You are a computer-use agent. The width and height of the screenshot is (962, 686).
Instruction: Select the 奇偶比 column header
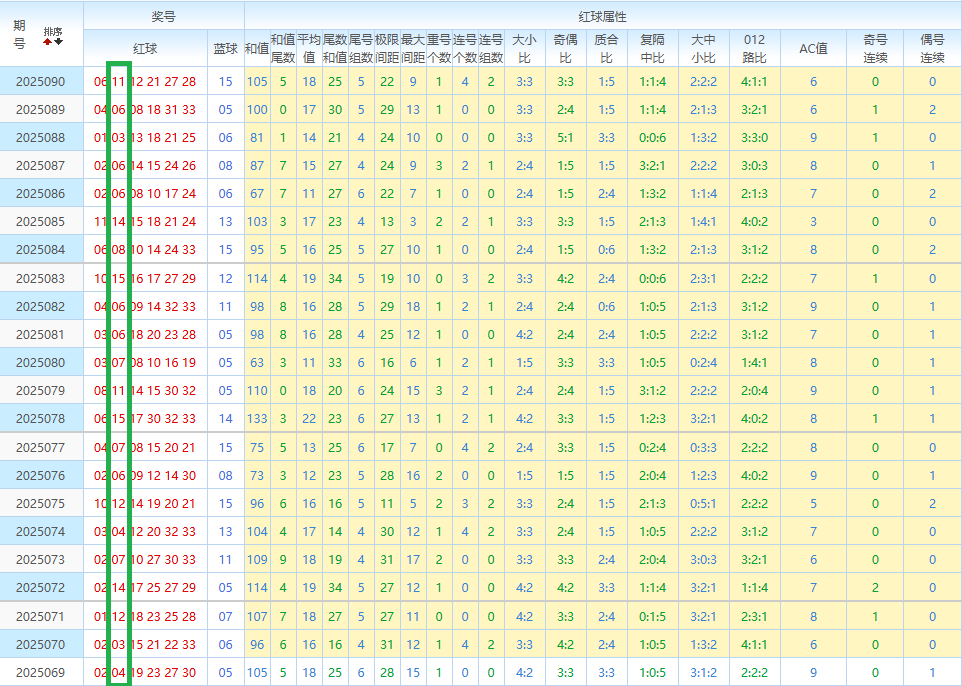565,48
